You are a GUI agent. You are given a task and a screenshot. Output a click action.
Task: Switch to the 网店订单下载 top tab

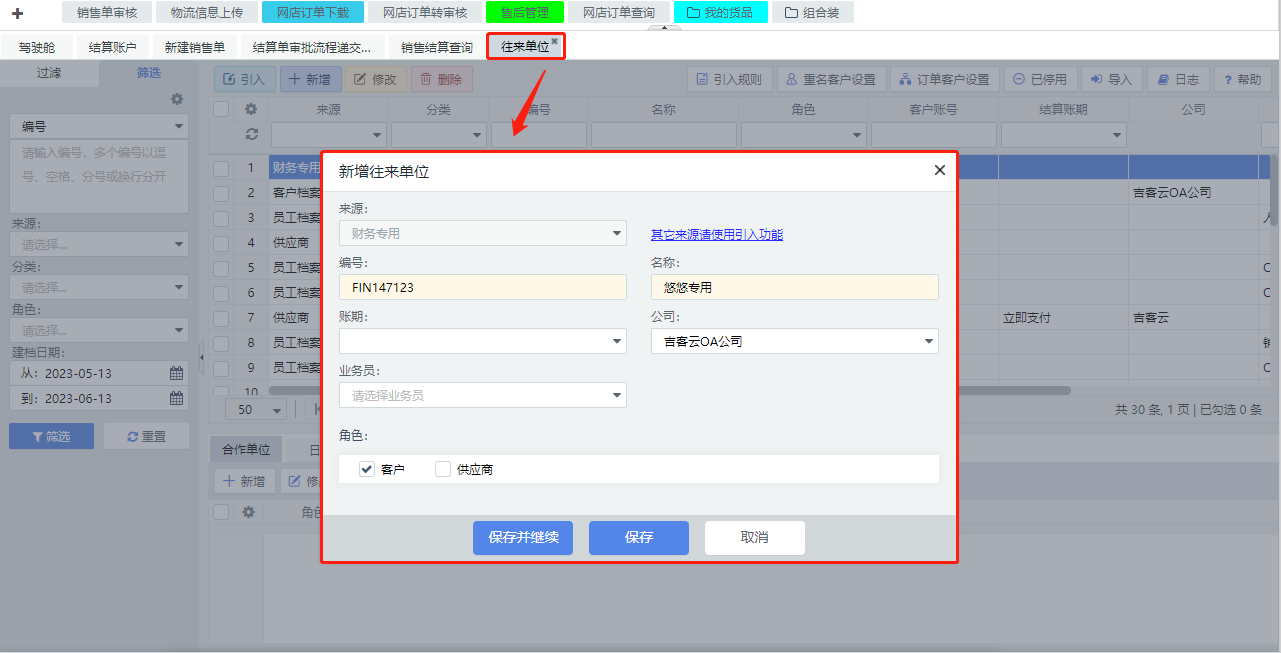pos(313,13)
